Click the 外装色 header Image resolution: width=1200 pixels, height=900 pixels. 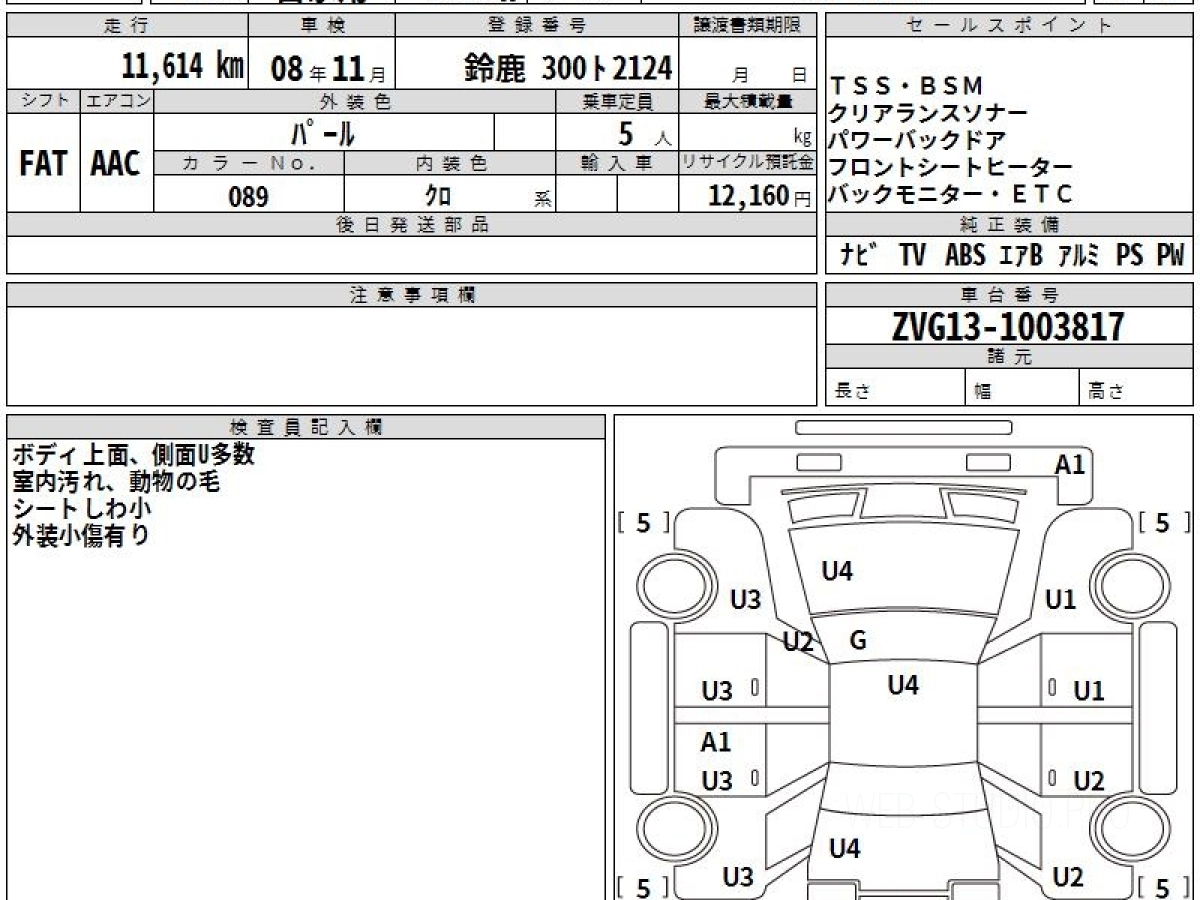pos(355,101)
